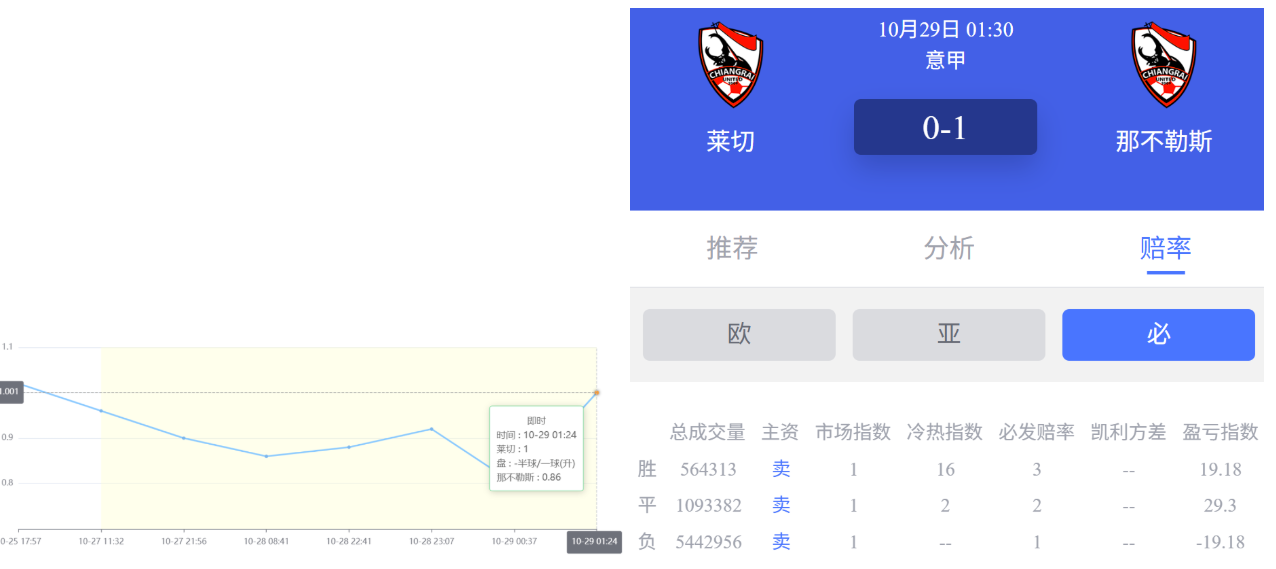The height and width of the screenshot is (569, 1276).
Task: Click the chart data point at 10-27 21:56
Action: 184,438
